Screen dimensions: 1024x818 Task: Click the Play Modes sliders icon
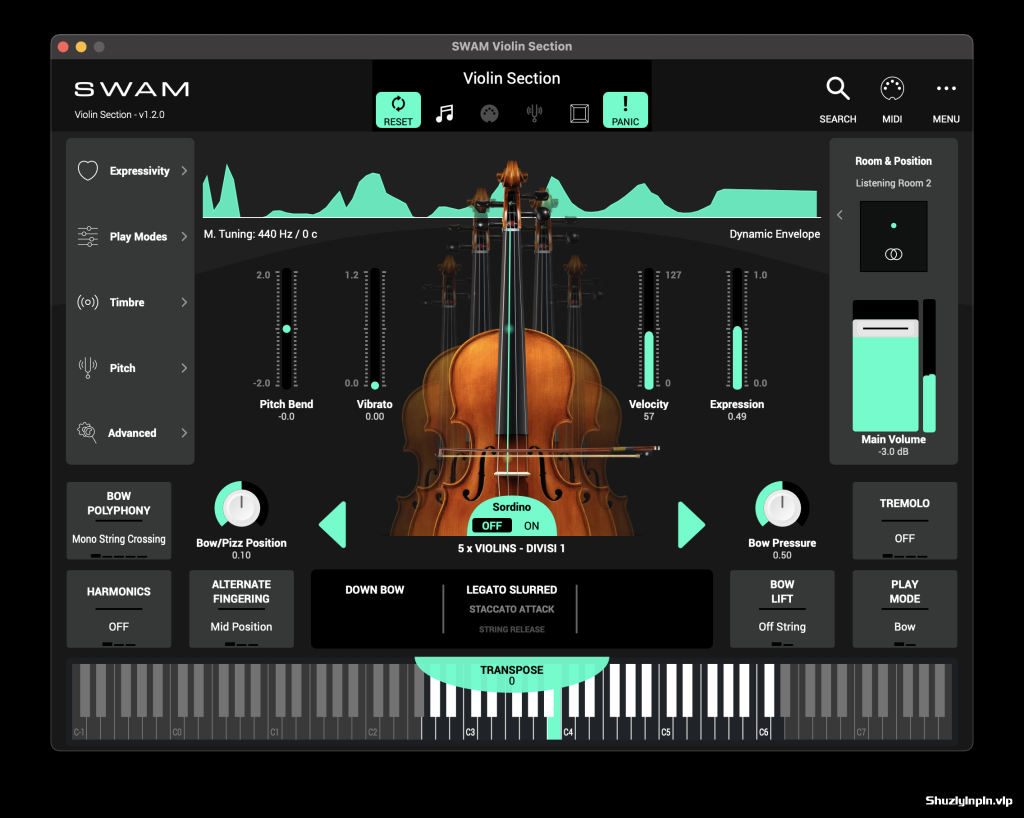88,236
